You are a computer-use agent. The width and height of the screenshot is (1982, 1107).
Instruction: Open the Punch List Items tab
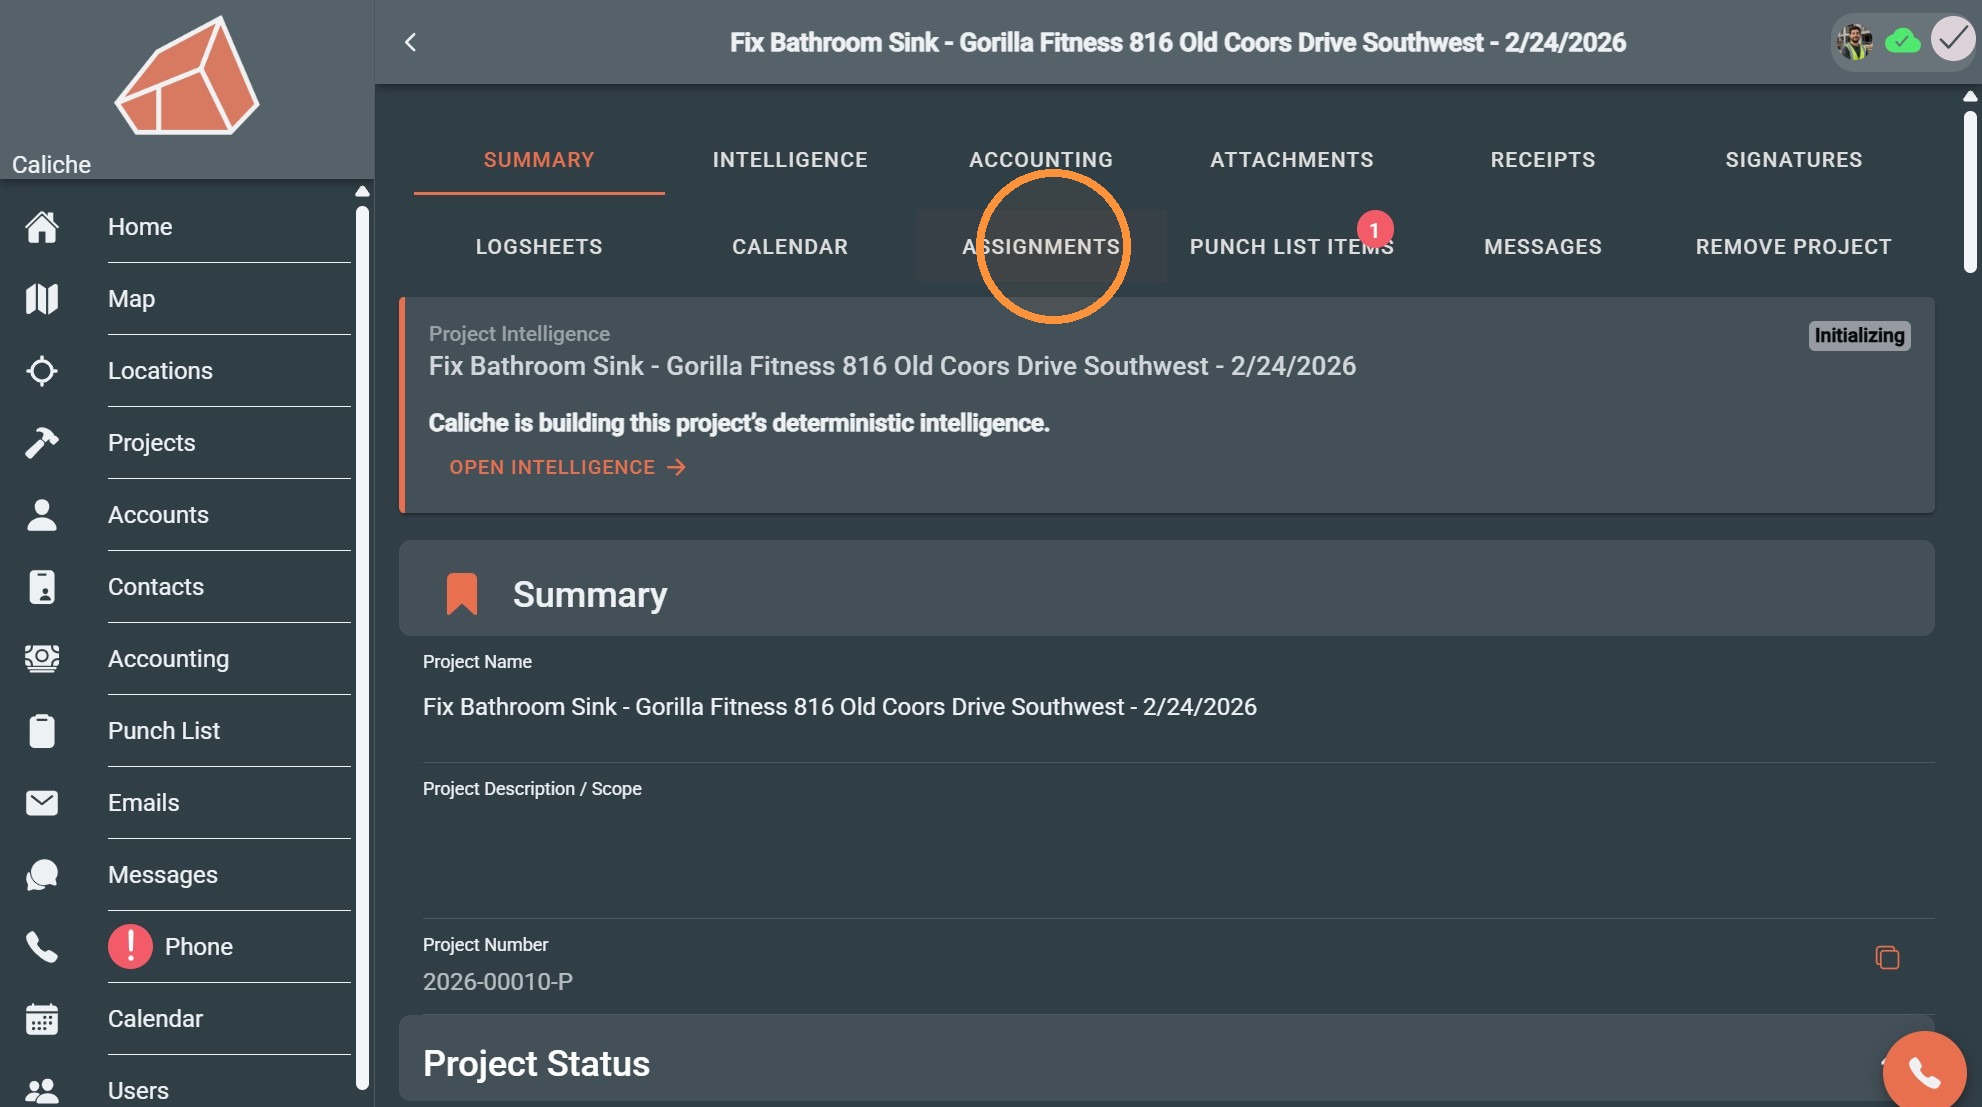pyautogui.click(x=1291, y=247)
